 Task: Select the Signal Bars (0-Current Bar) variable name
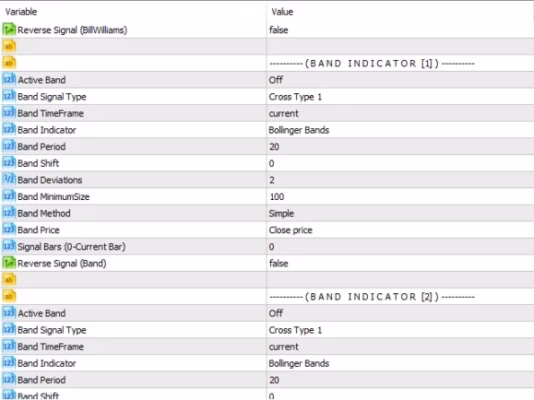[x=72, y=246]
